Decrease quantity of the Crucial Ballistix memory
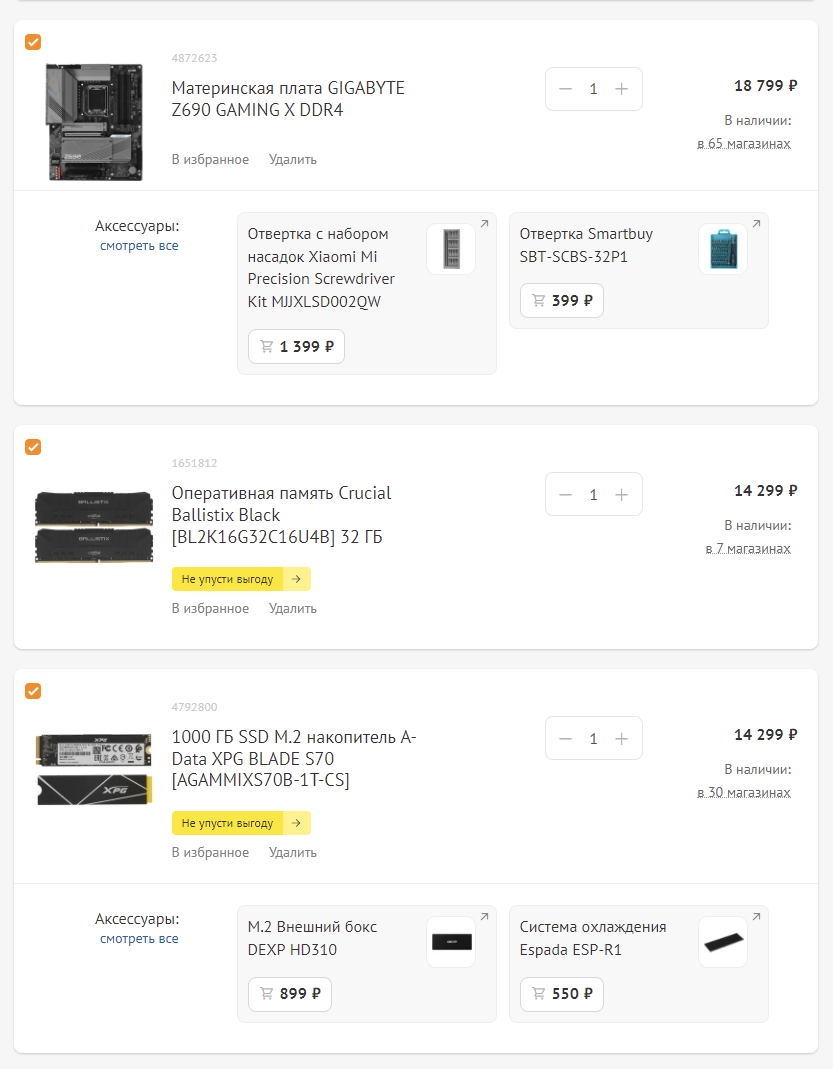This screenshot has width=833, height=1069. point(565,494)
